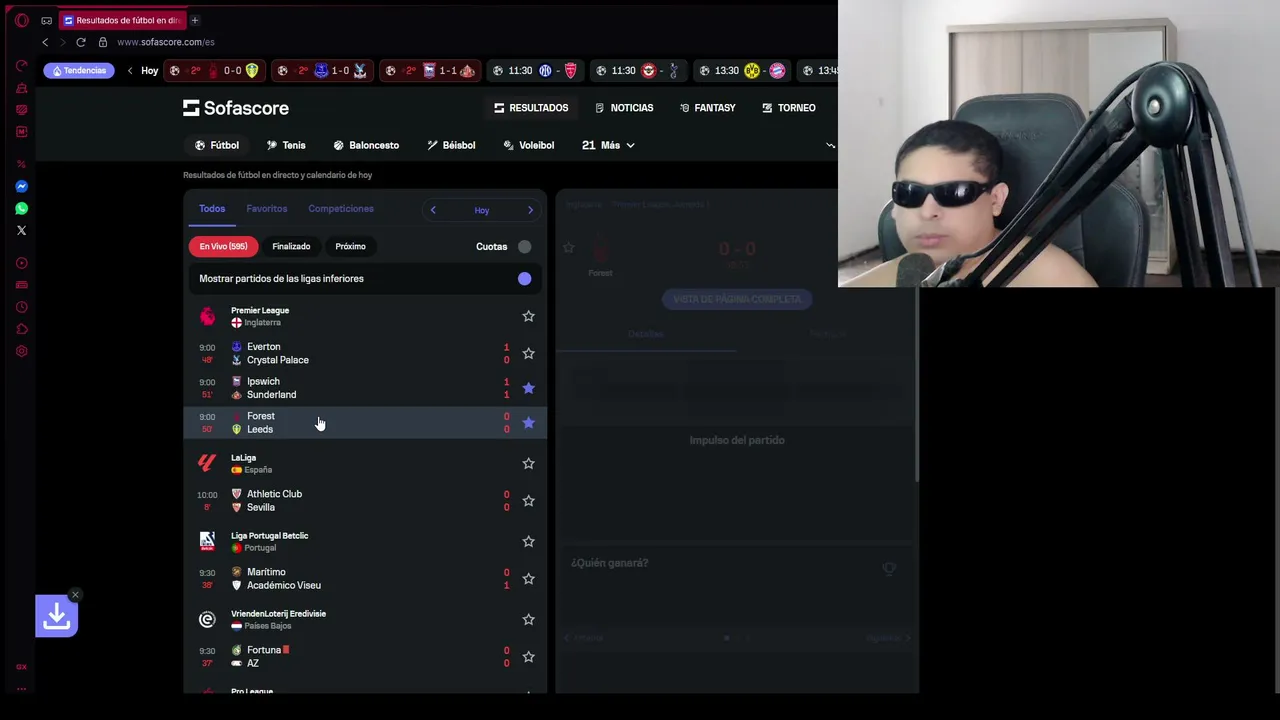Select the Sofascore browser tab
This screenshot has height=720, width=1280.
coord(120,20)
